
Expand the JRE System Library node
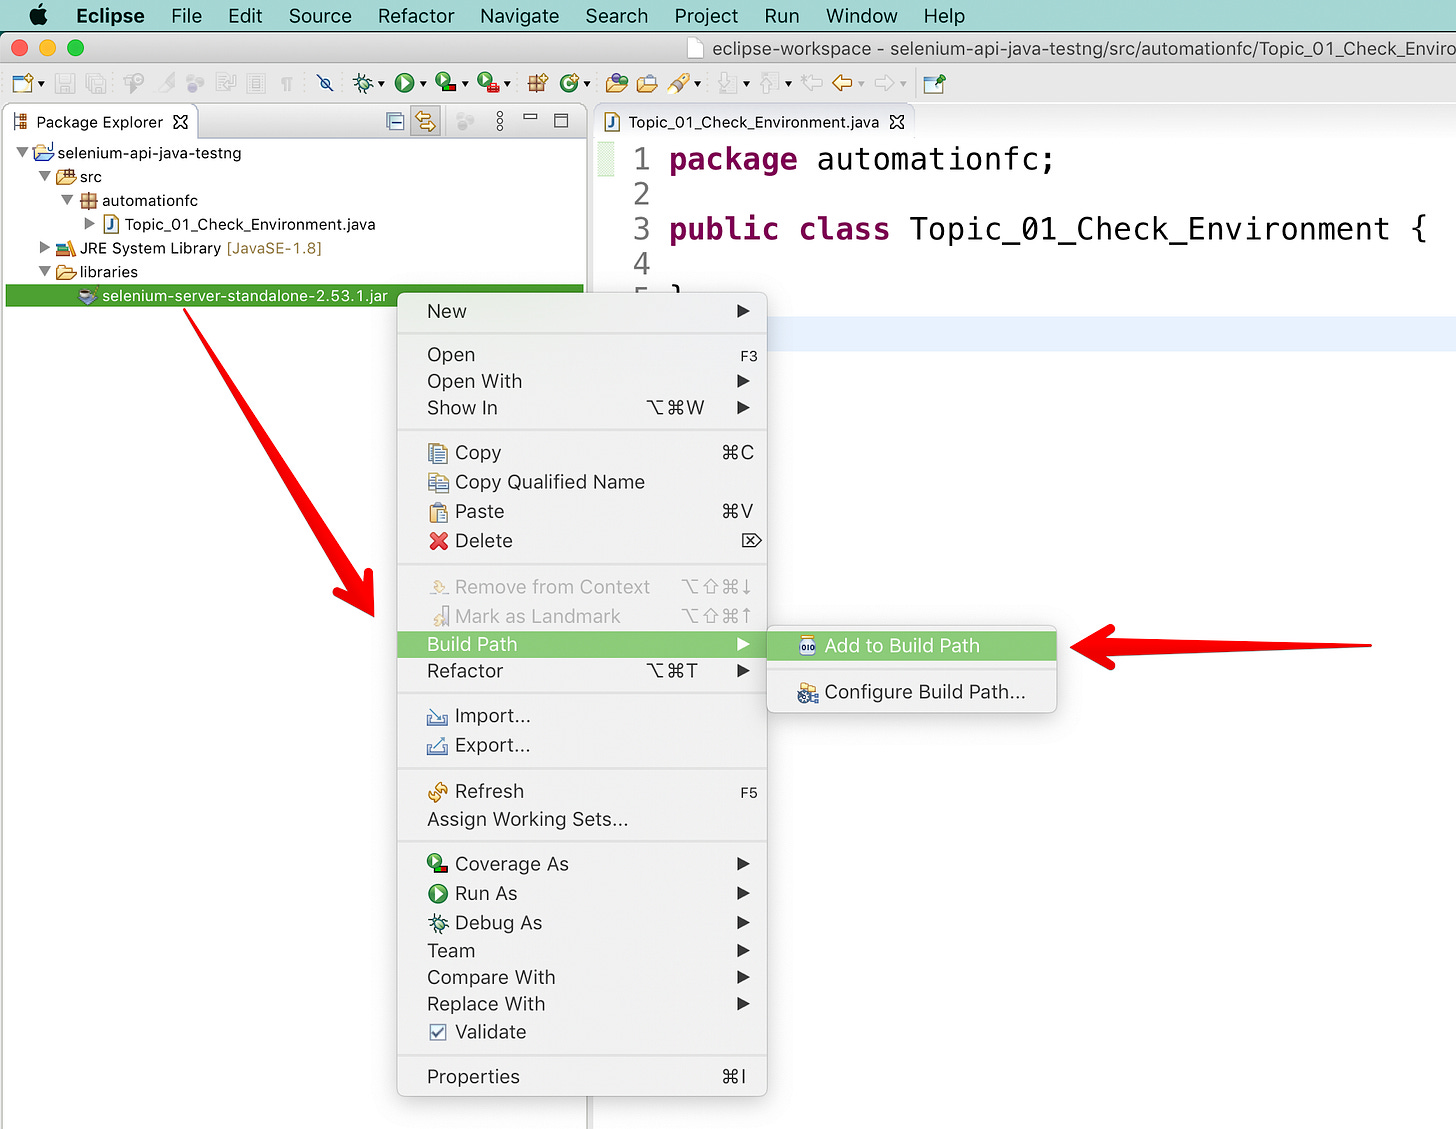click(x=44, y=247)
